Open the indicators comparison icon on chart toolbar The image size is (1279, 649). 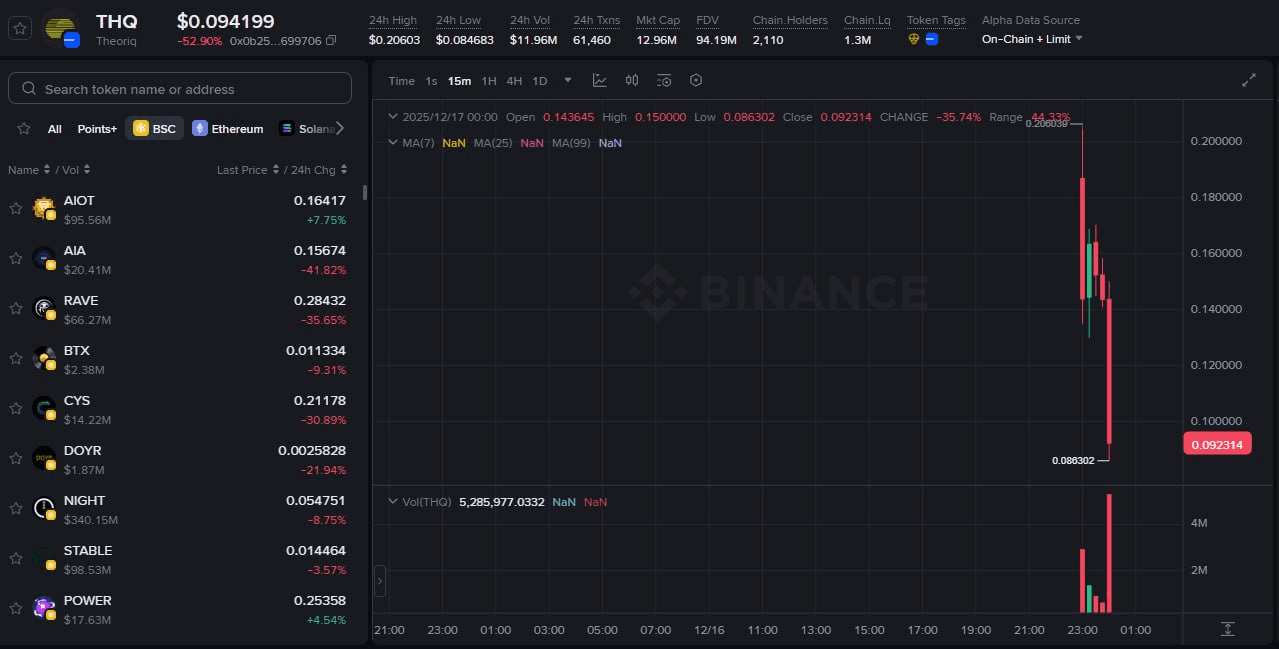[632, 80]
